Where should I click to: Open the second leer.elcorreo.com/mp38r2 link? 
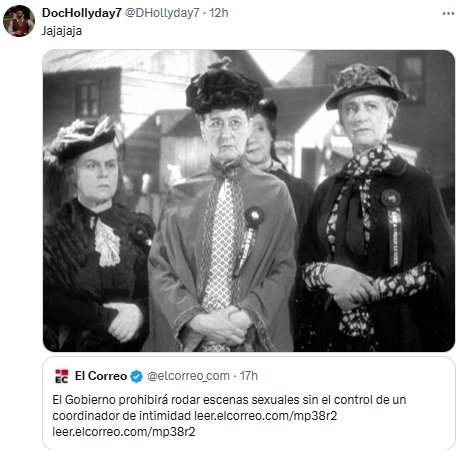[124, 432]
